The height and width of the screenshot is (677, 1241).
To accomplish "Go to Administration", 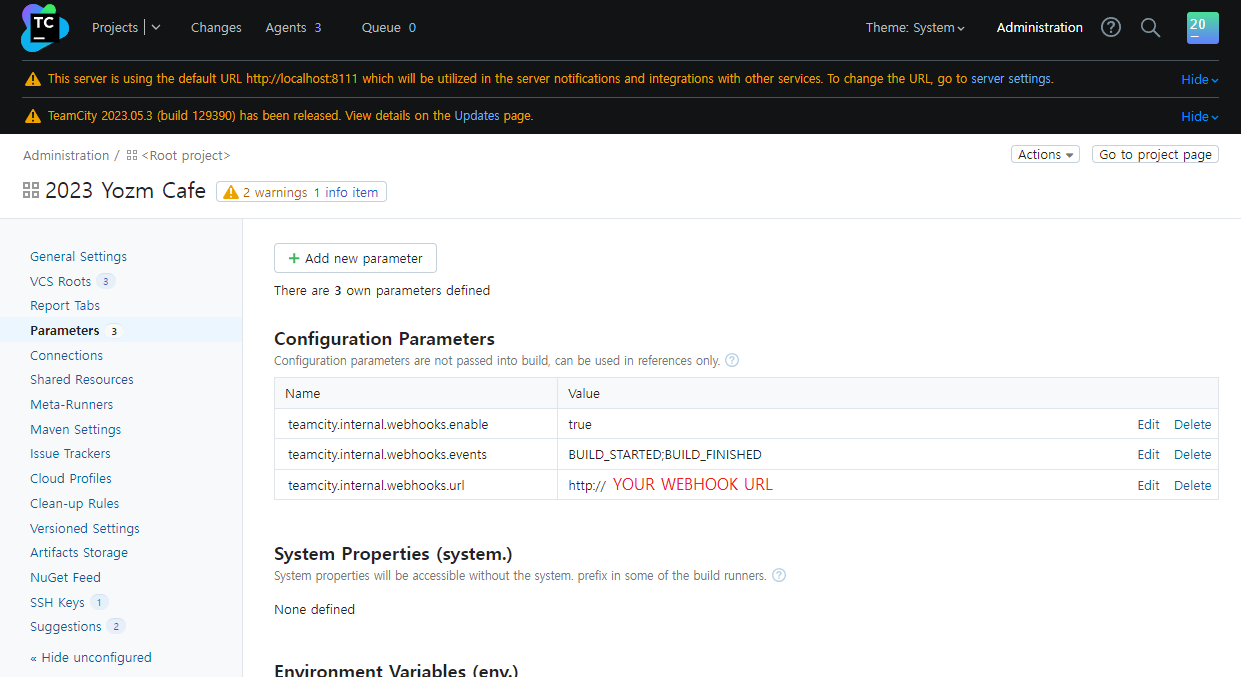I will coord(1040,28).
